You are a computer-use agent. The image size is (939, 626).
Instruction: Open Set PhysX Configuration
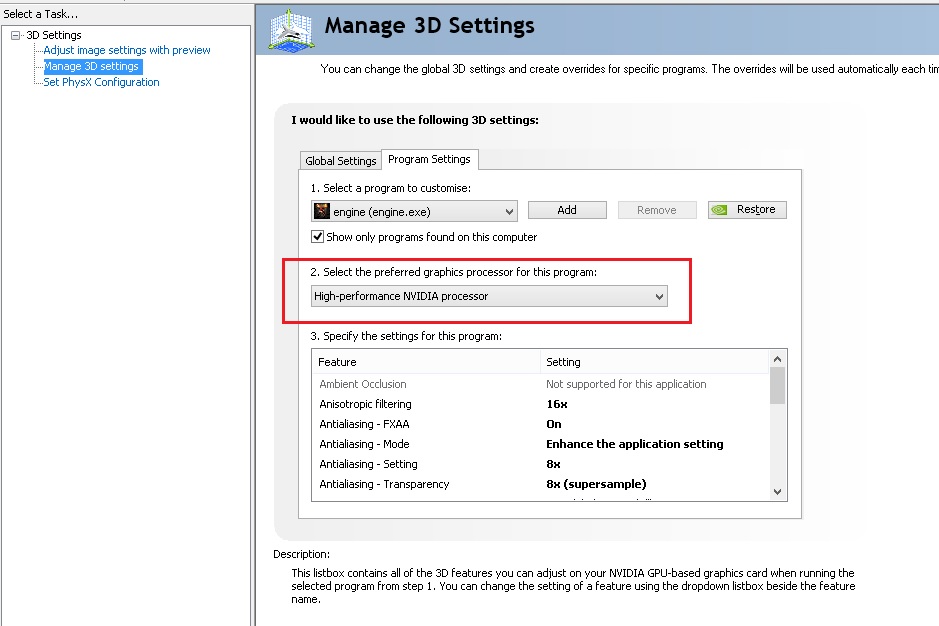click(101, 82)
